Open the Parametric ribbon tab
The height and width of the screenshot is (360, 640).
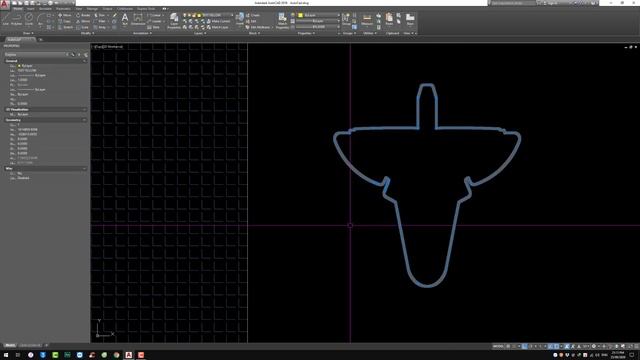click(x=63, y=9)
